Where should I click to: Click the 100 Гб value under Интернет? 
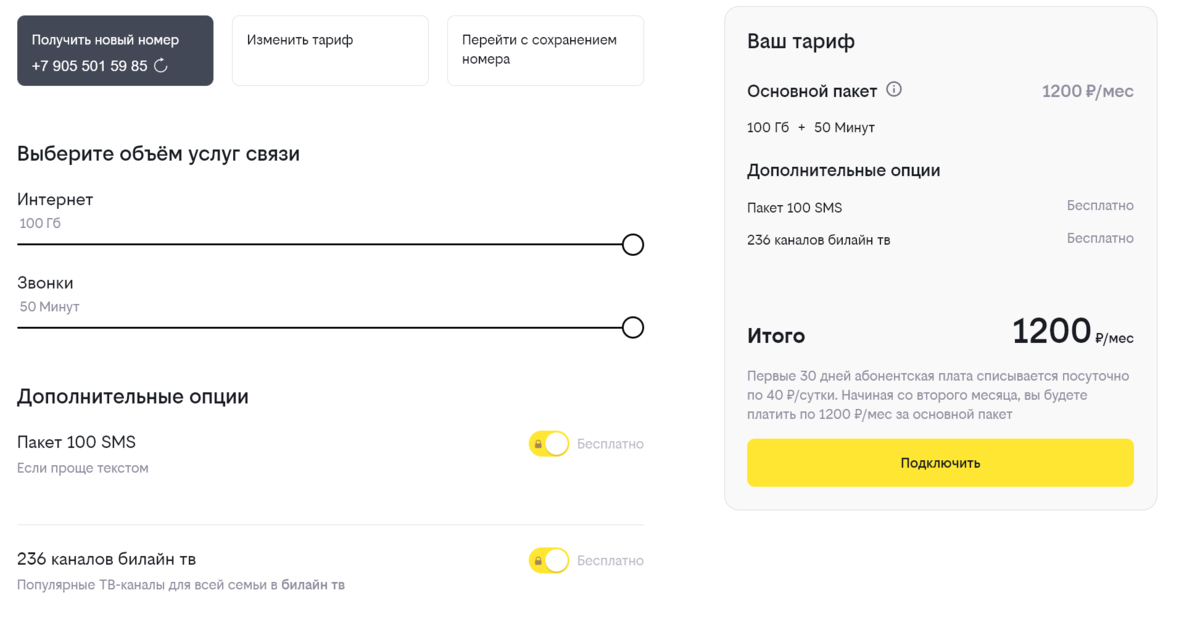pyautogui.click(x=40, y=223)
